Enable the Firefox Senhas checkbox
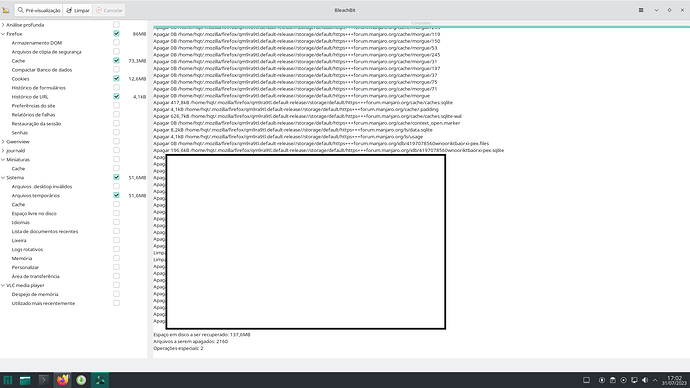690x388 pixels. pyautogui.click(x=116, y=132)
